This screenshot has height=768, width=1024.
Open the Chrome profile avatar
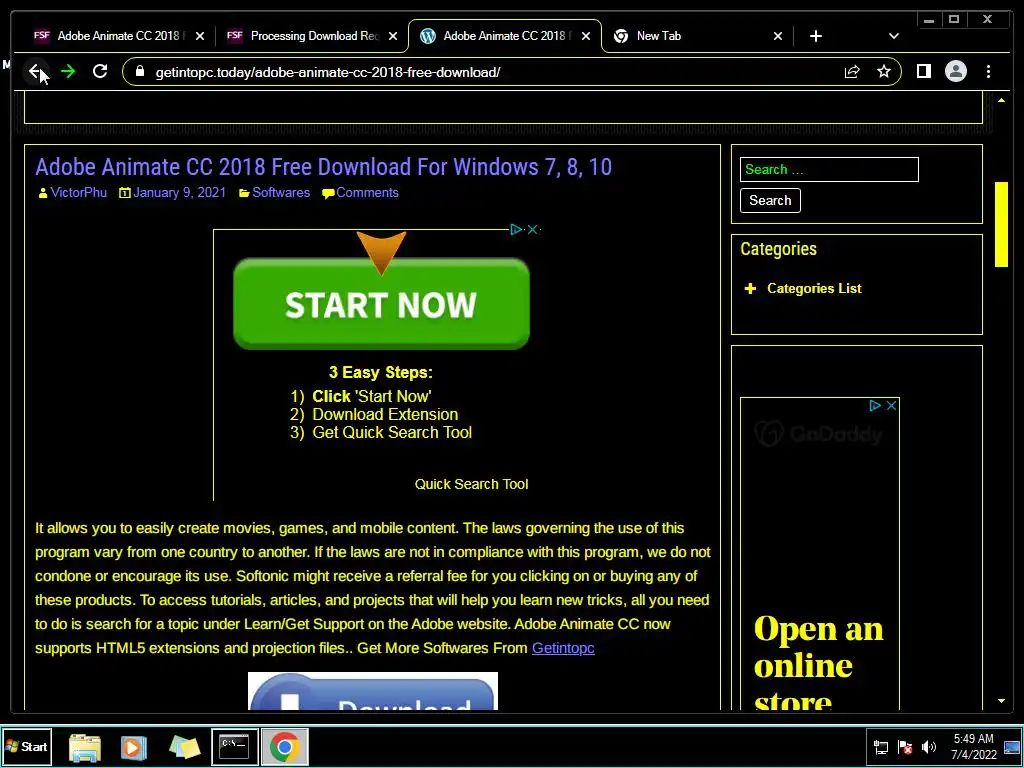(955, 71)
